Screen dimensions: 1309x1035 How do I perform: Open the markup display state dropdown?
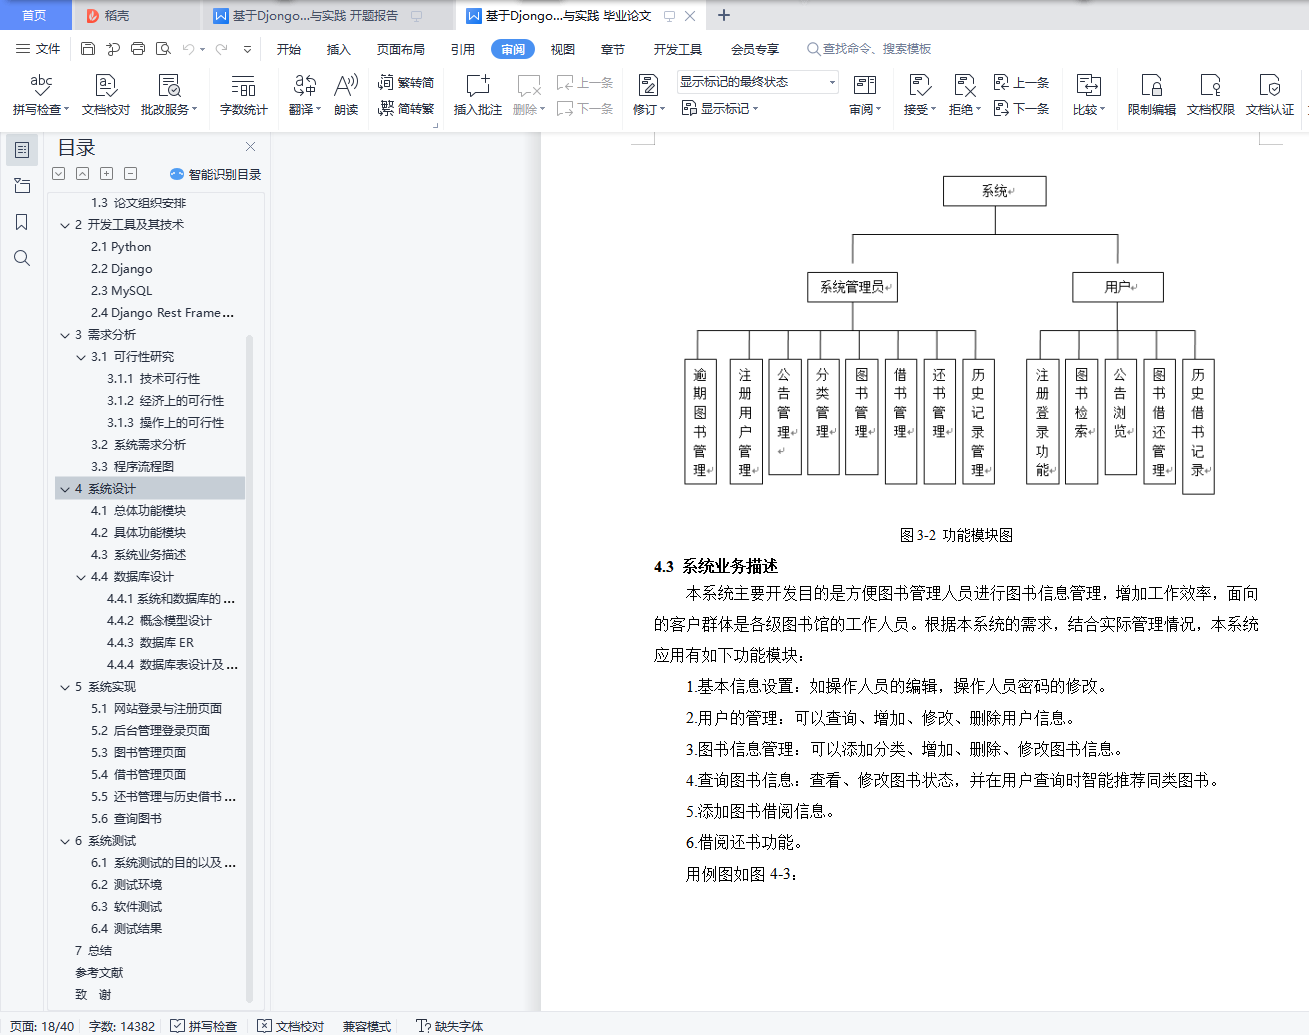(x=757, y=82)
